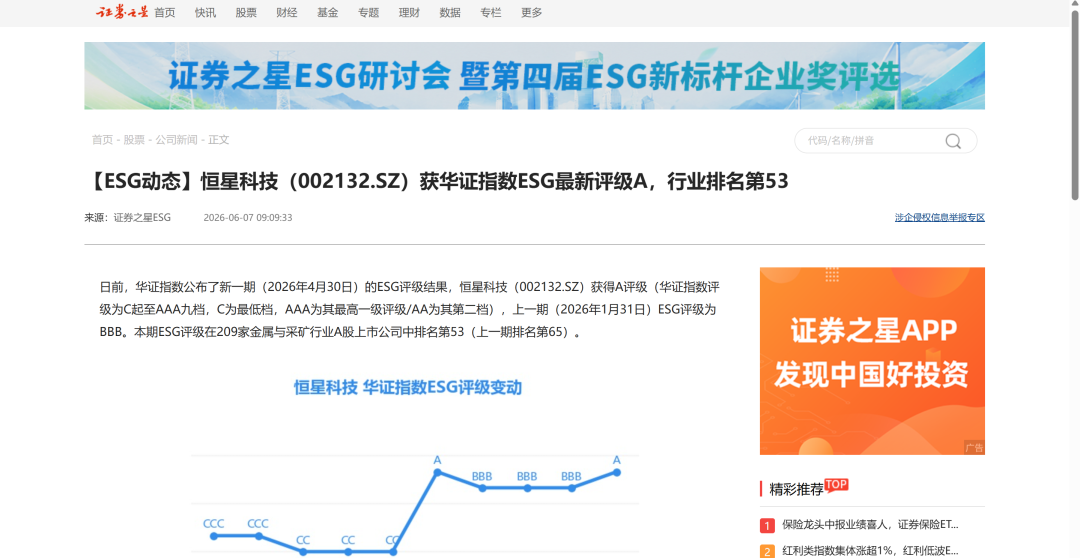1080x558 pixels.
Task: Open the 专栏 nav menu item
Action: click(x=490, y=12)
